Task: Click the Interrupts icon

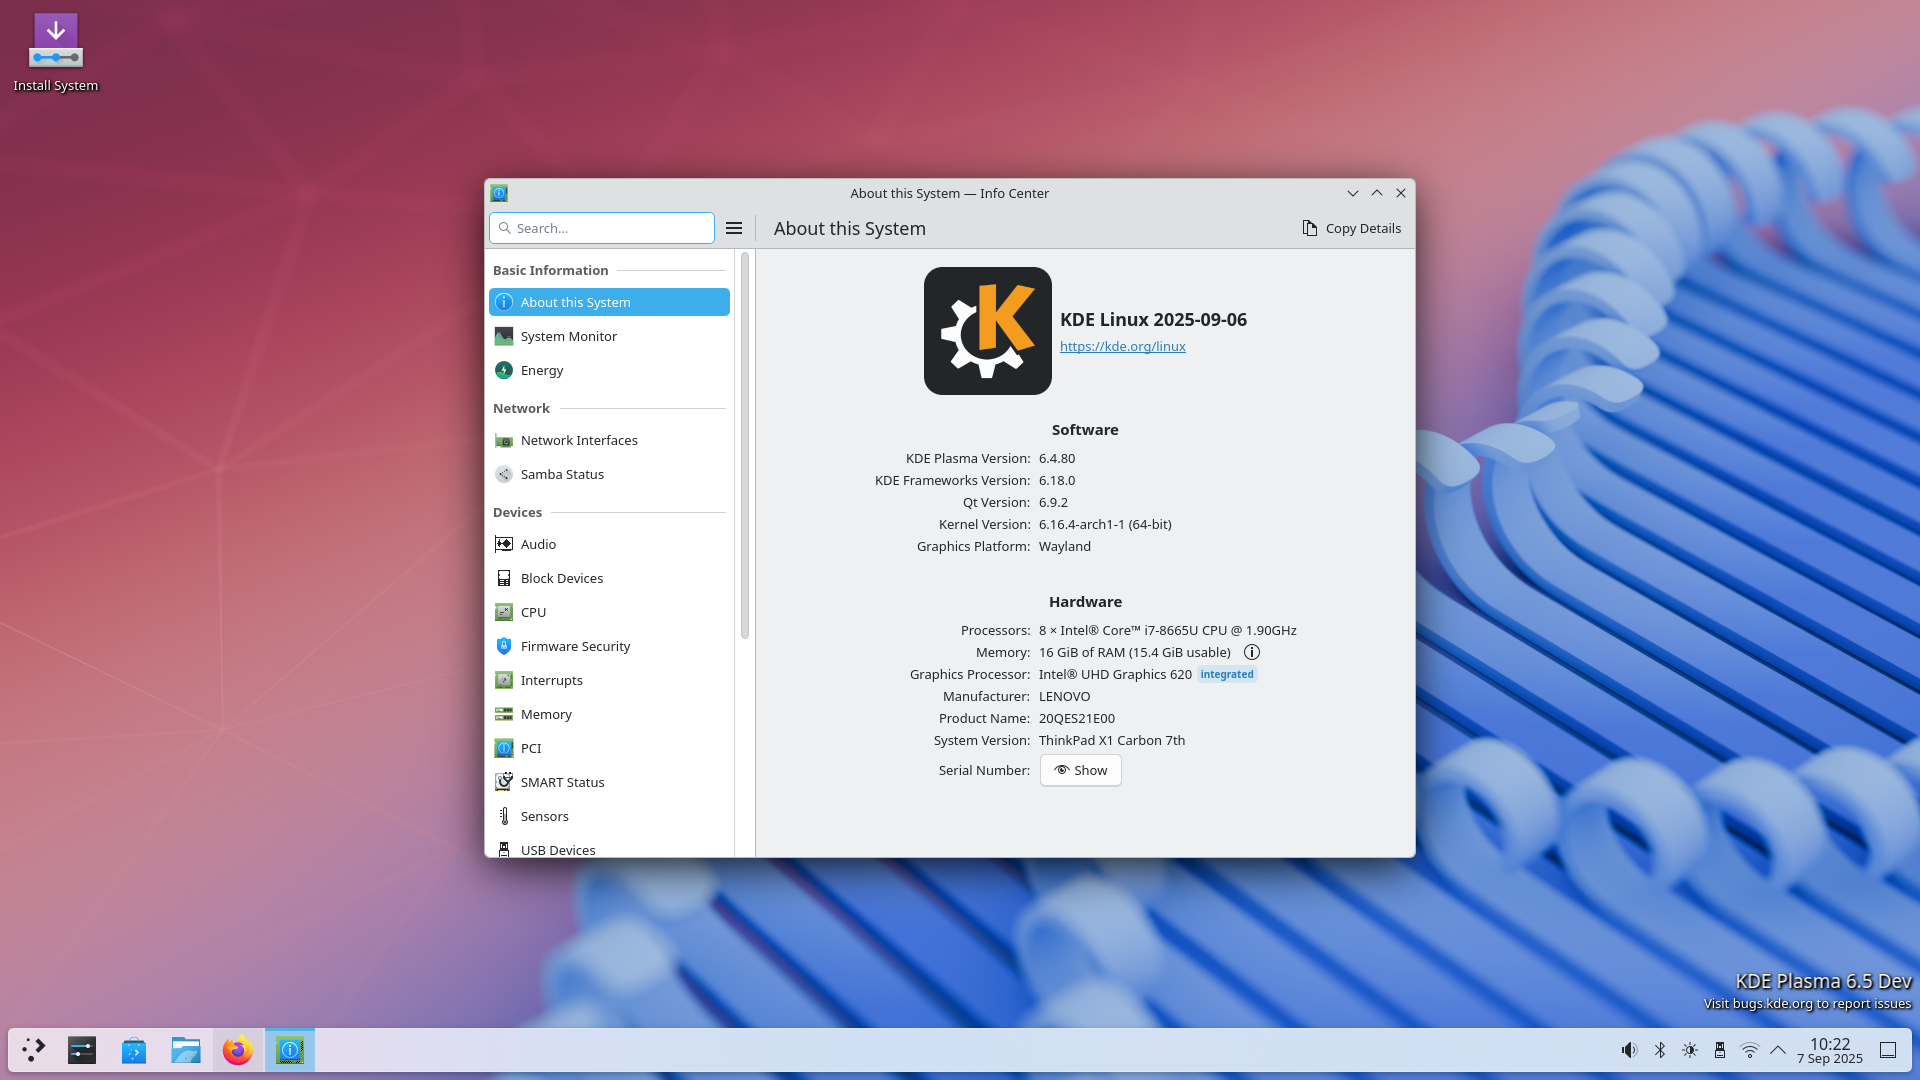Action: click(x=504, y=680)
